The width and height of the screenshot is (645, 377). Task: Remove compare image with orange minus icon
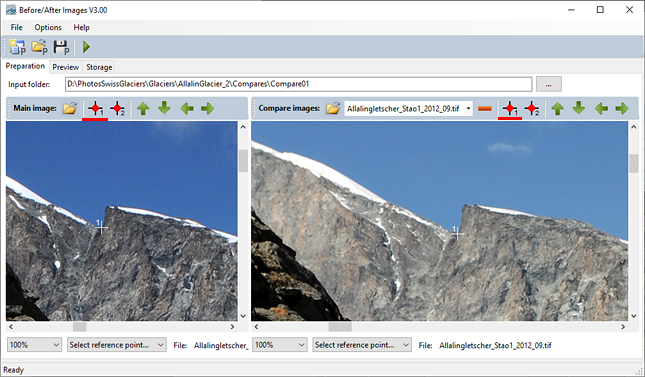(x=485, y=109)
